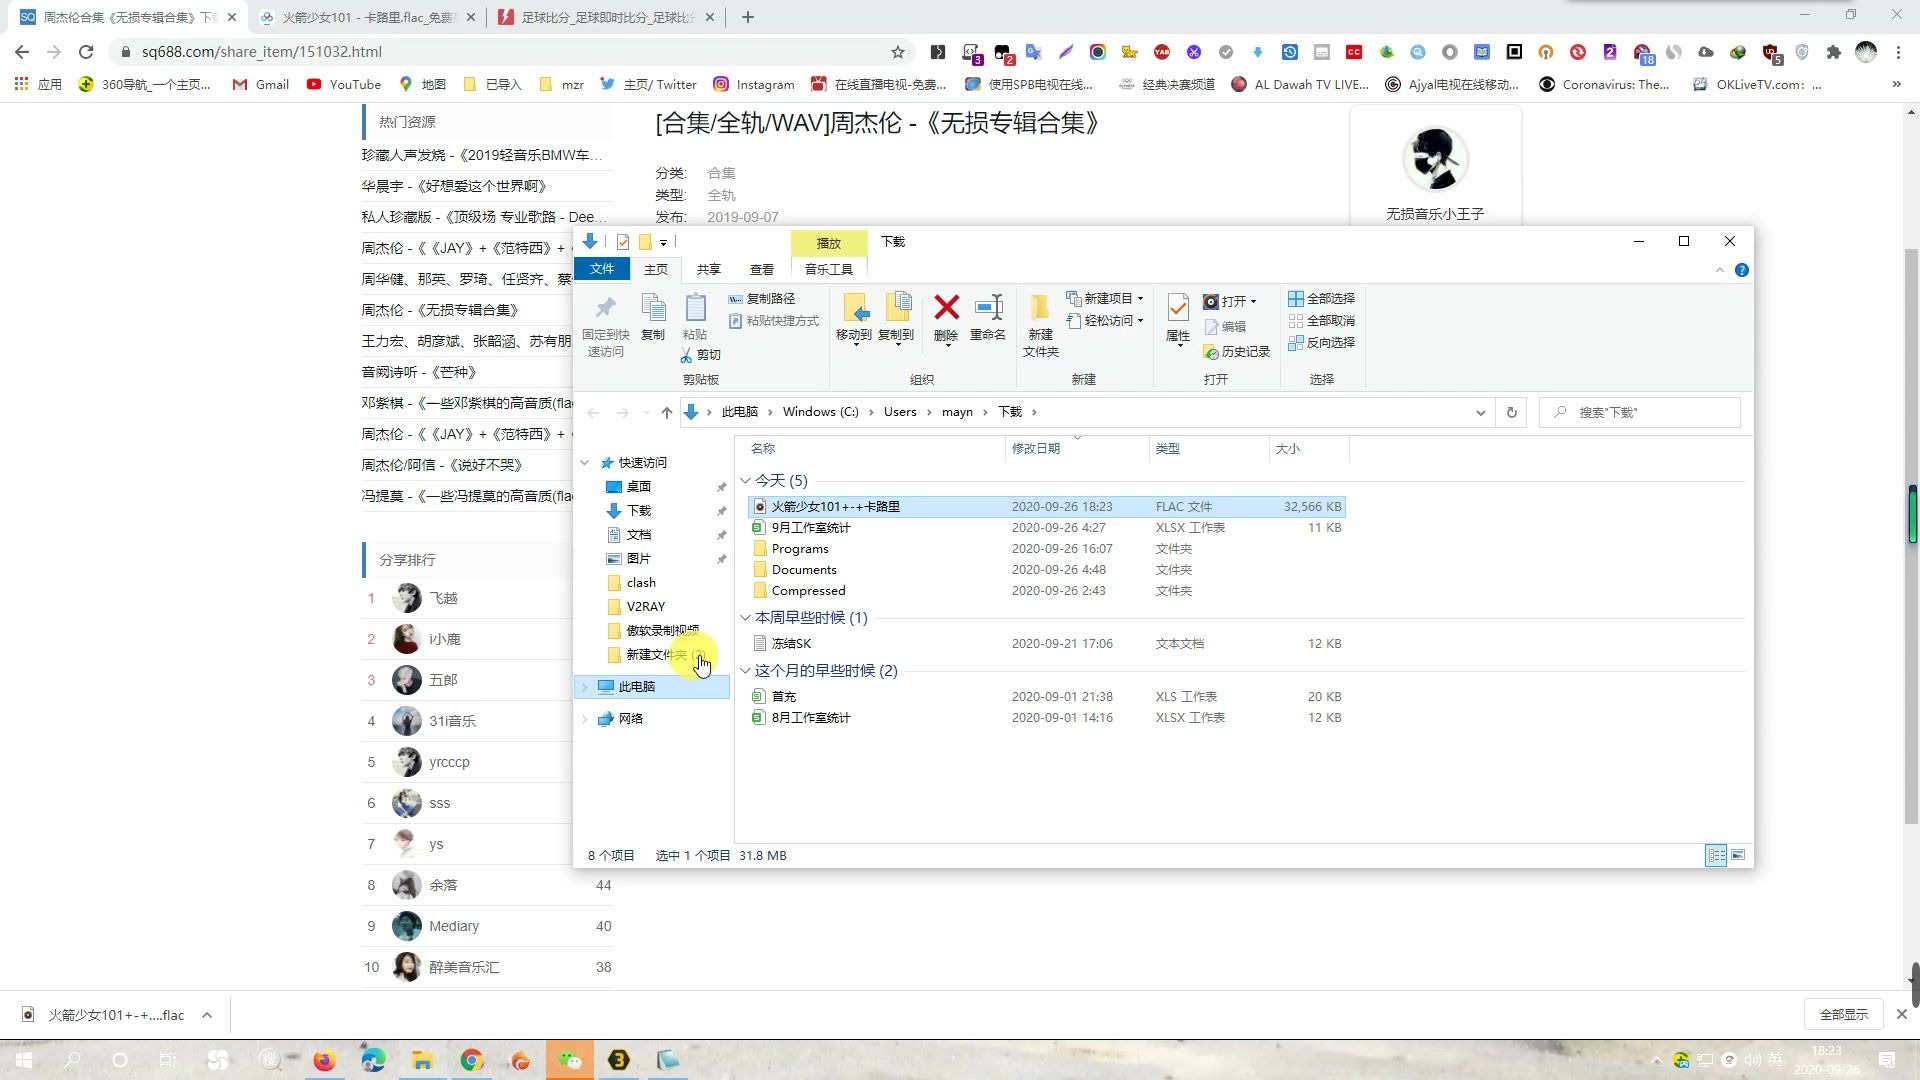Expand the 本周早些时候 section
The height and width of the screenshot is (1080, 1920).
[x=746, y=617]
